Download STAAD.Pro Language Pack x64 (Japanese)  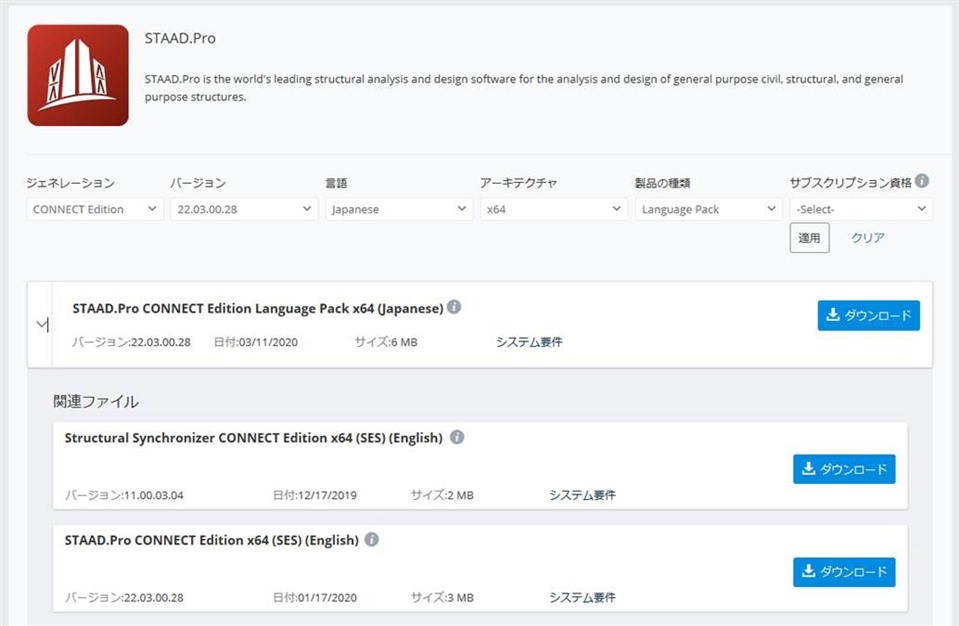pyautogui.click(x=868, y=315)
